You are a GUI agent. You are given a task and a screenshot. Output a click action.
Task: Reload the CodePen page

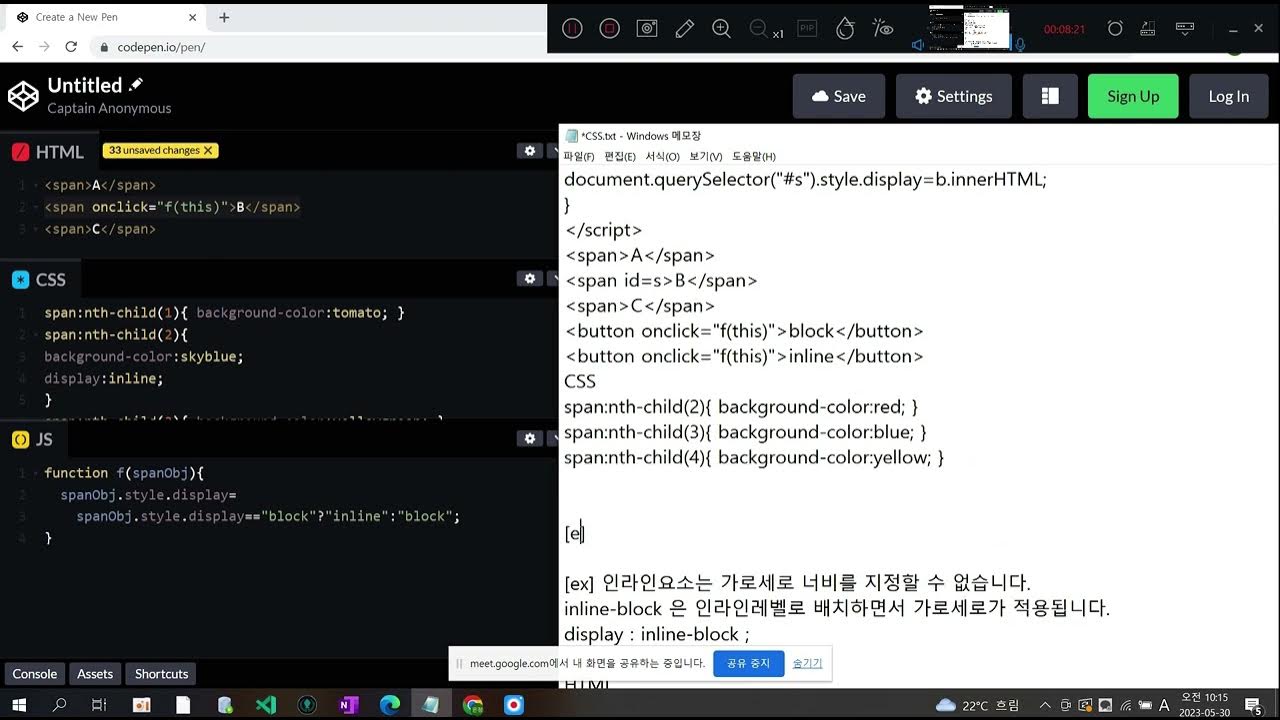71,47
